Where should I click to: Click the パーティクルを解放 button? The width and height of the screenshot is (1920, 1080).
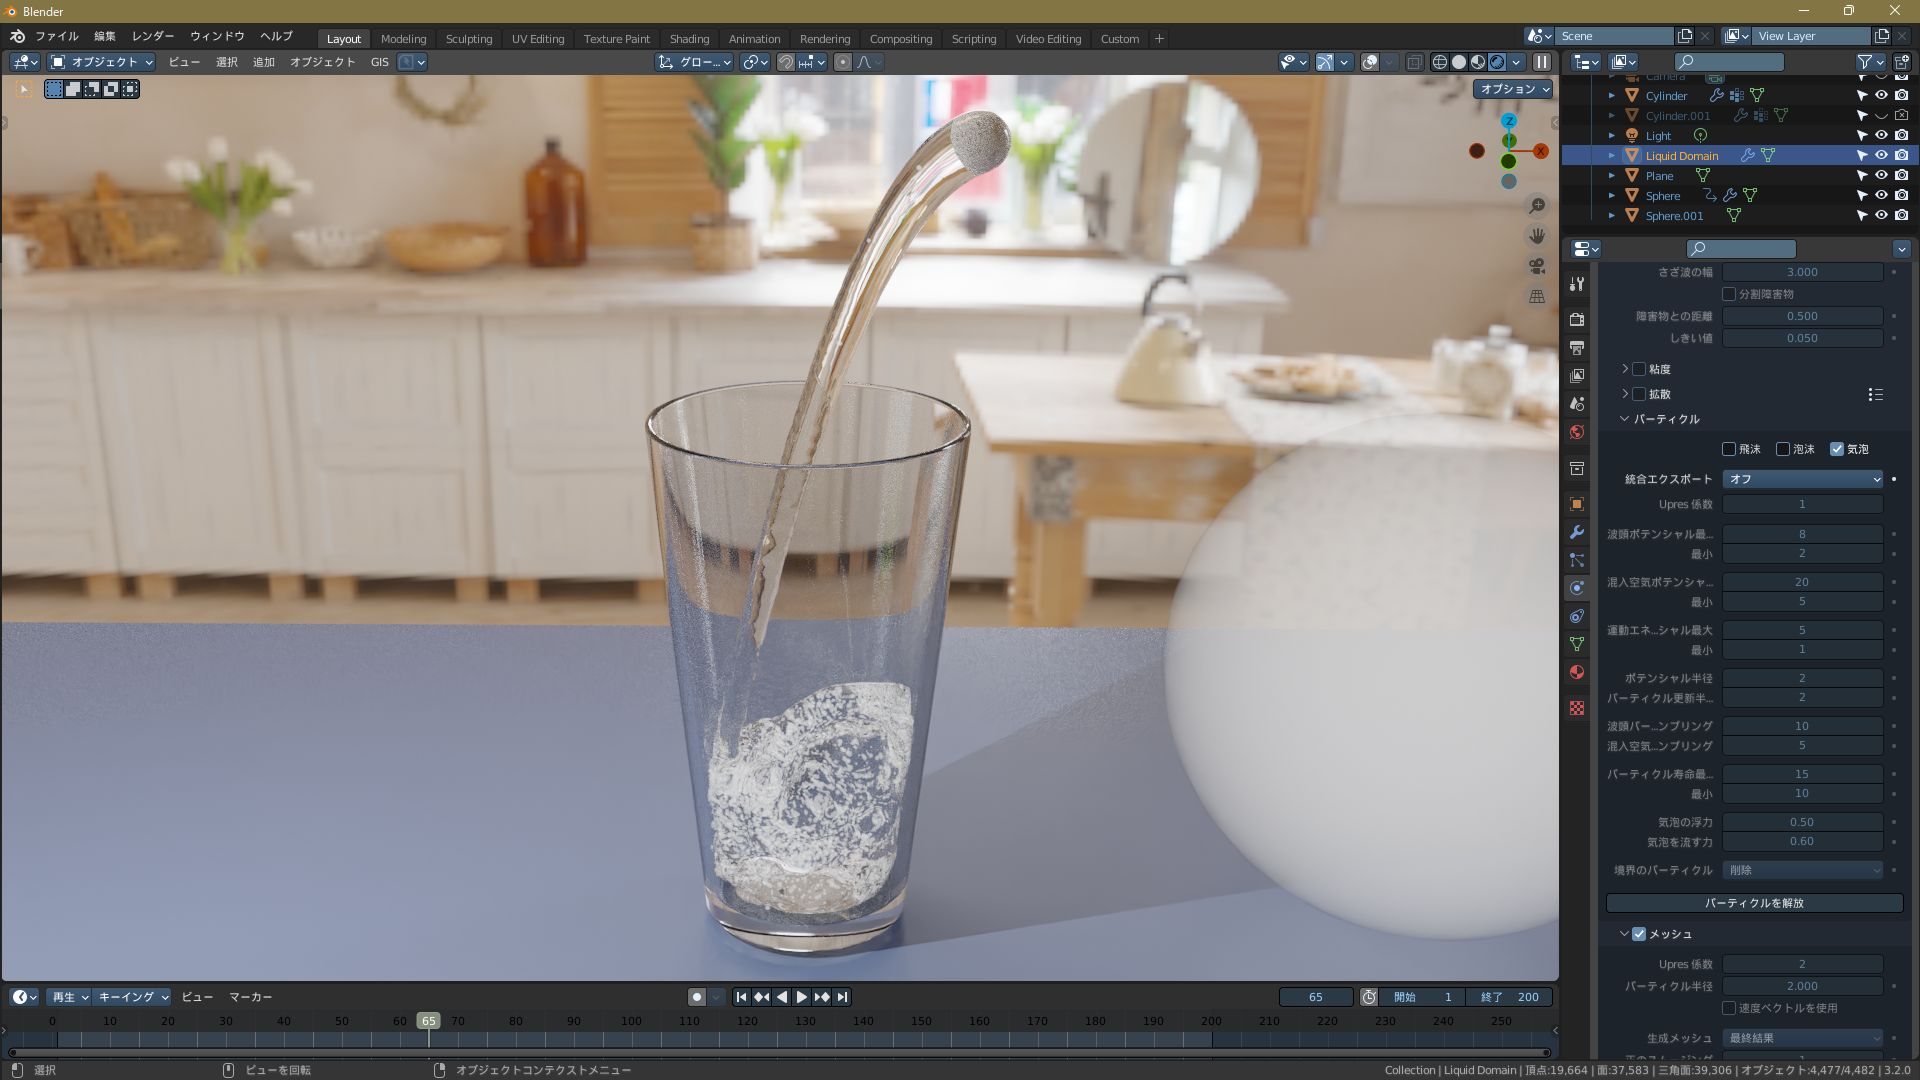(1754, 903)
